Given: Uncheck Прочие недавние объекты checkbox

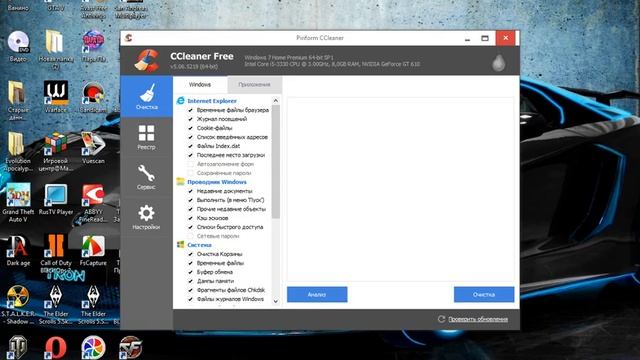Looking at the screenshot, I should [x=191, y=209].
